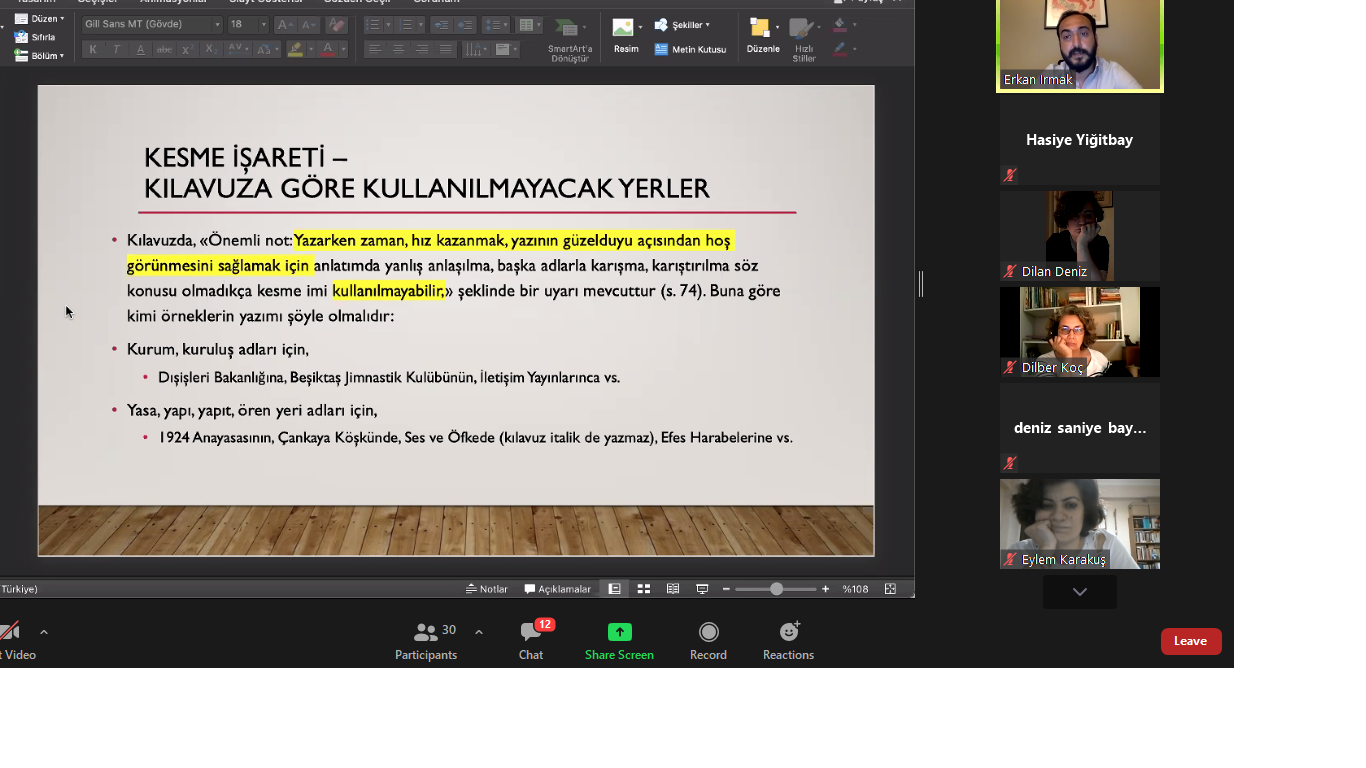Toggle superscript formatting button
1366x768 pixels.
[x=187, y=49]
